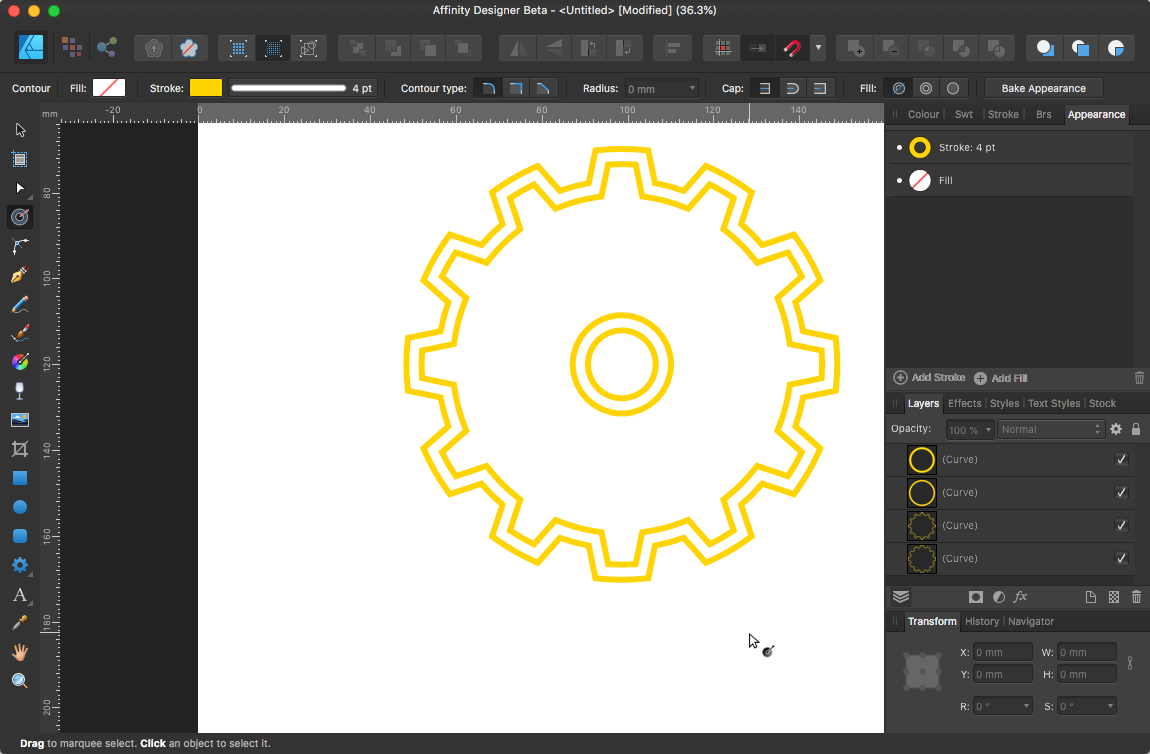Open the Radius value dropdown
The height and width of the screenshot is (754, 1150).
(x=692, y=89)
